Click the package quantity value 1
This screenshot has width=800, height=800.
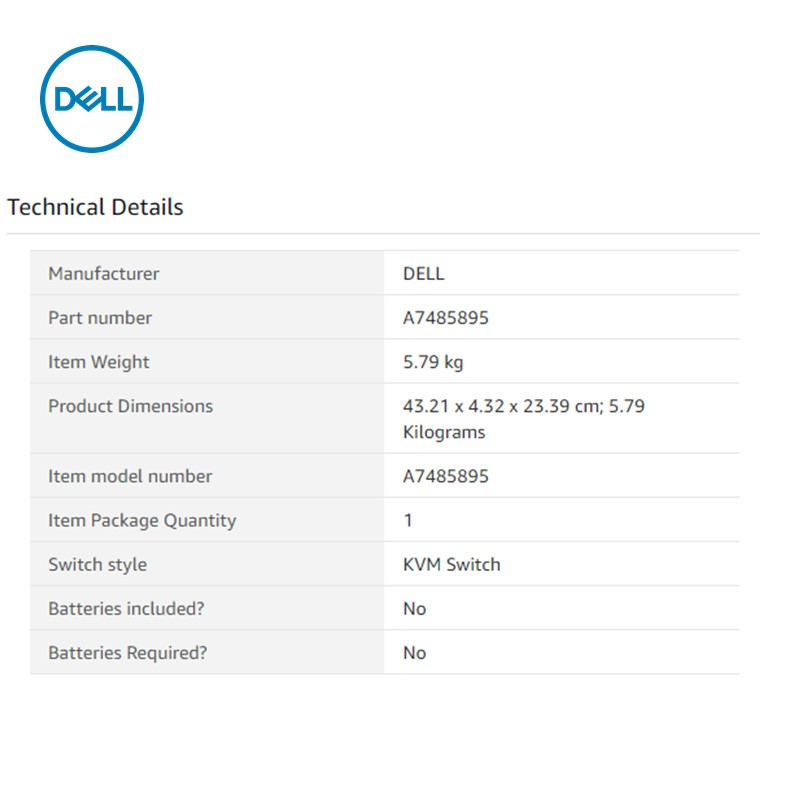pos(408,520)
